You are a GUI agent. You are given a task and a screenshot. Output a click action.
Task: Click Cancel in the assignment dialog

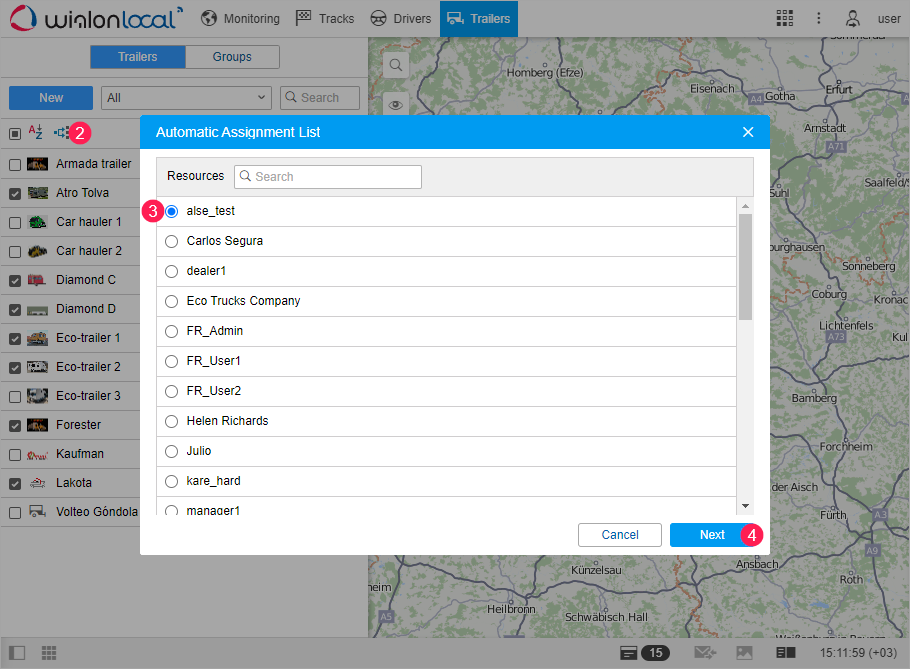pyautogui.click(x=620, y=535)
